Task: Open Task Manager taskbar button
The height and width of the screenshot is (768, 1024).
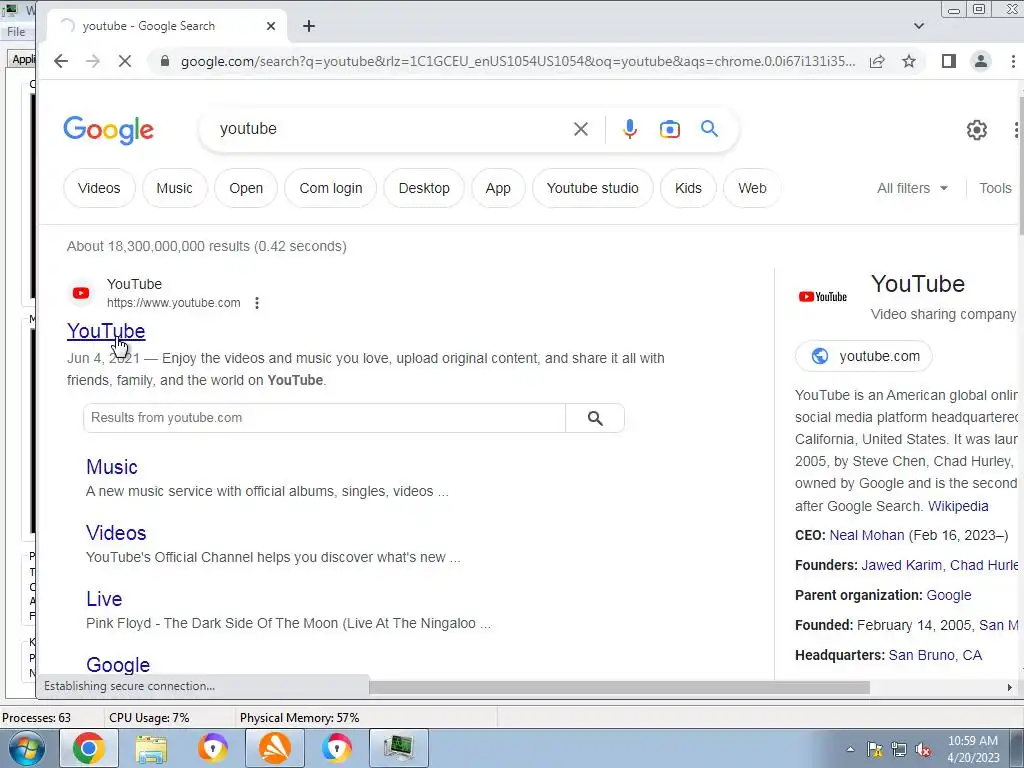Action: pos(399,748)
